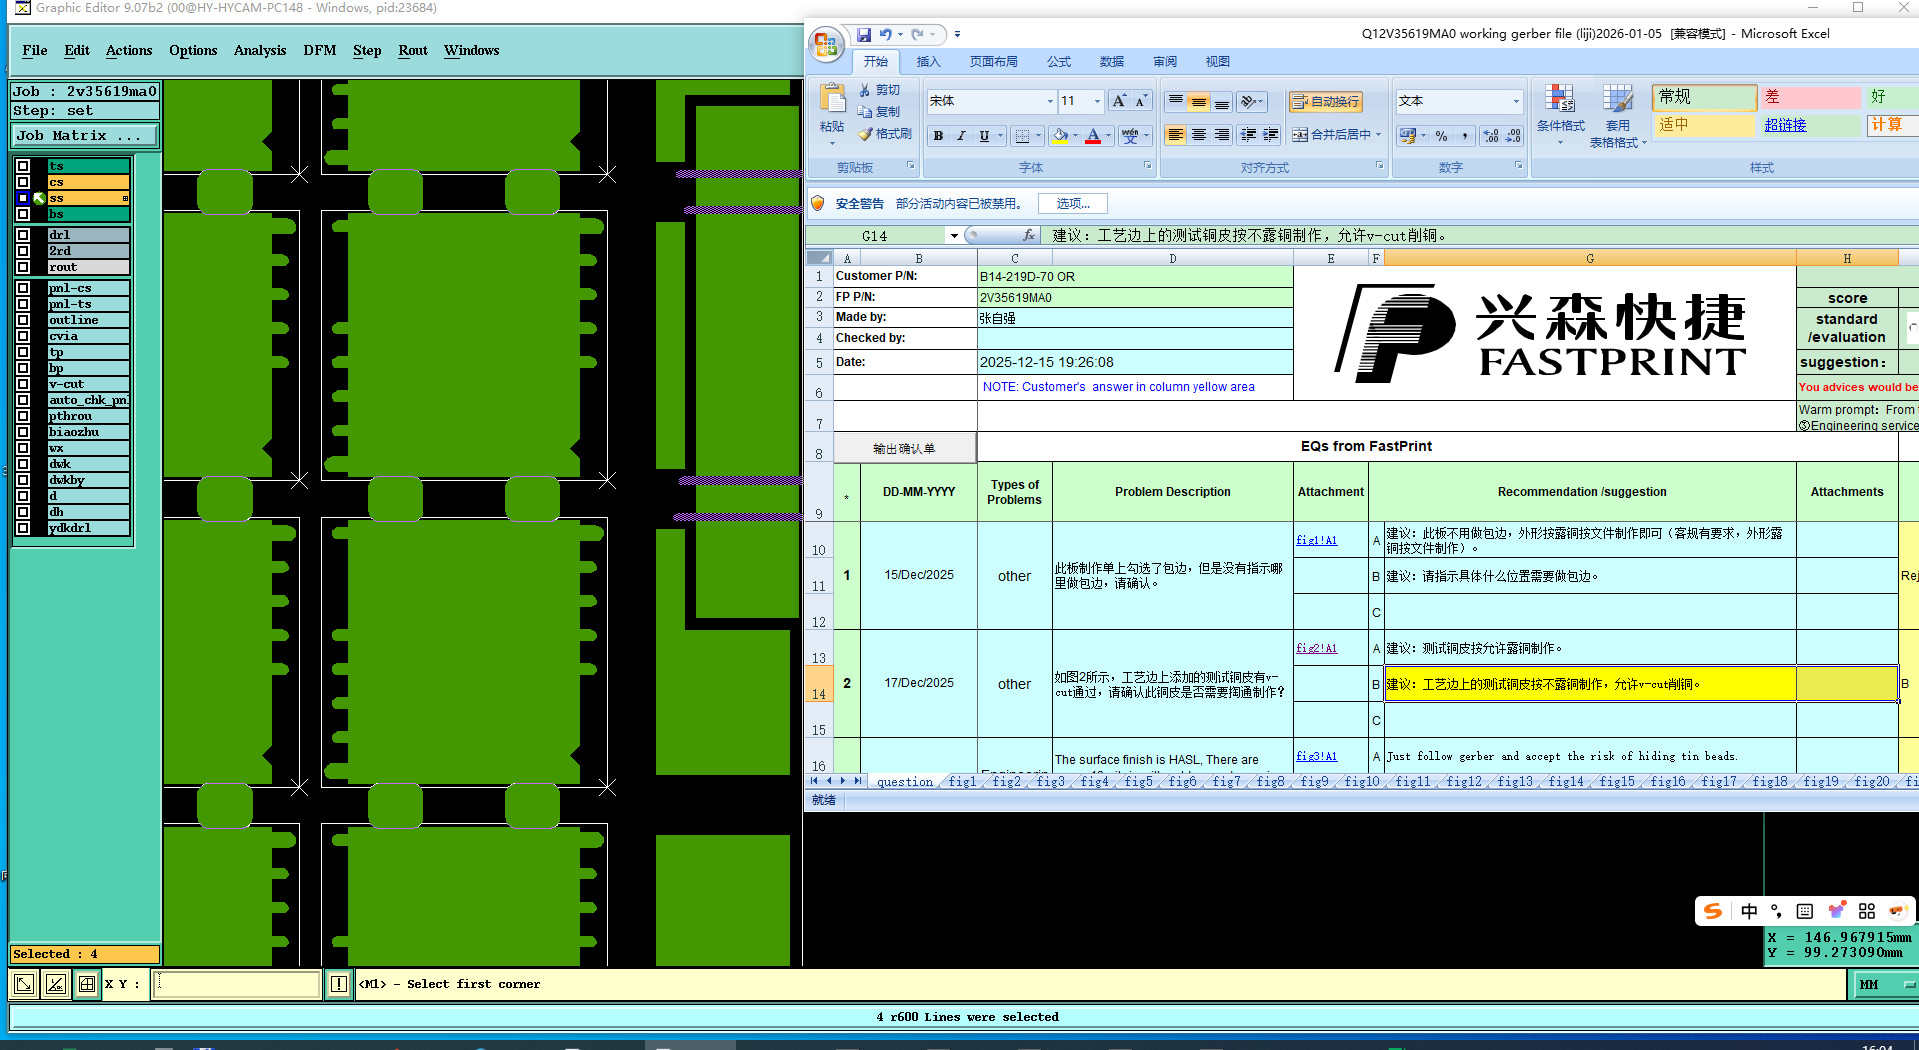The image size is (1919, 1050).
Task: Click the Save icon in Excel quick toolbar
Action: coord(864,34)
